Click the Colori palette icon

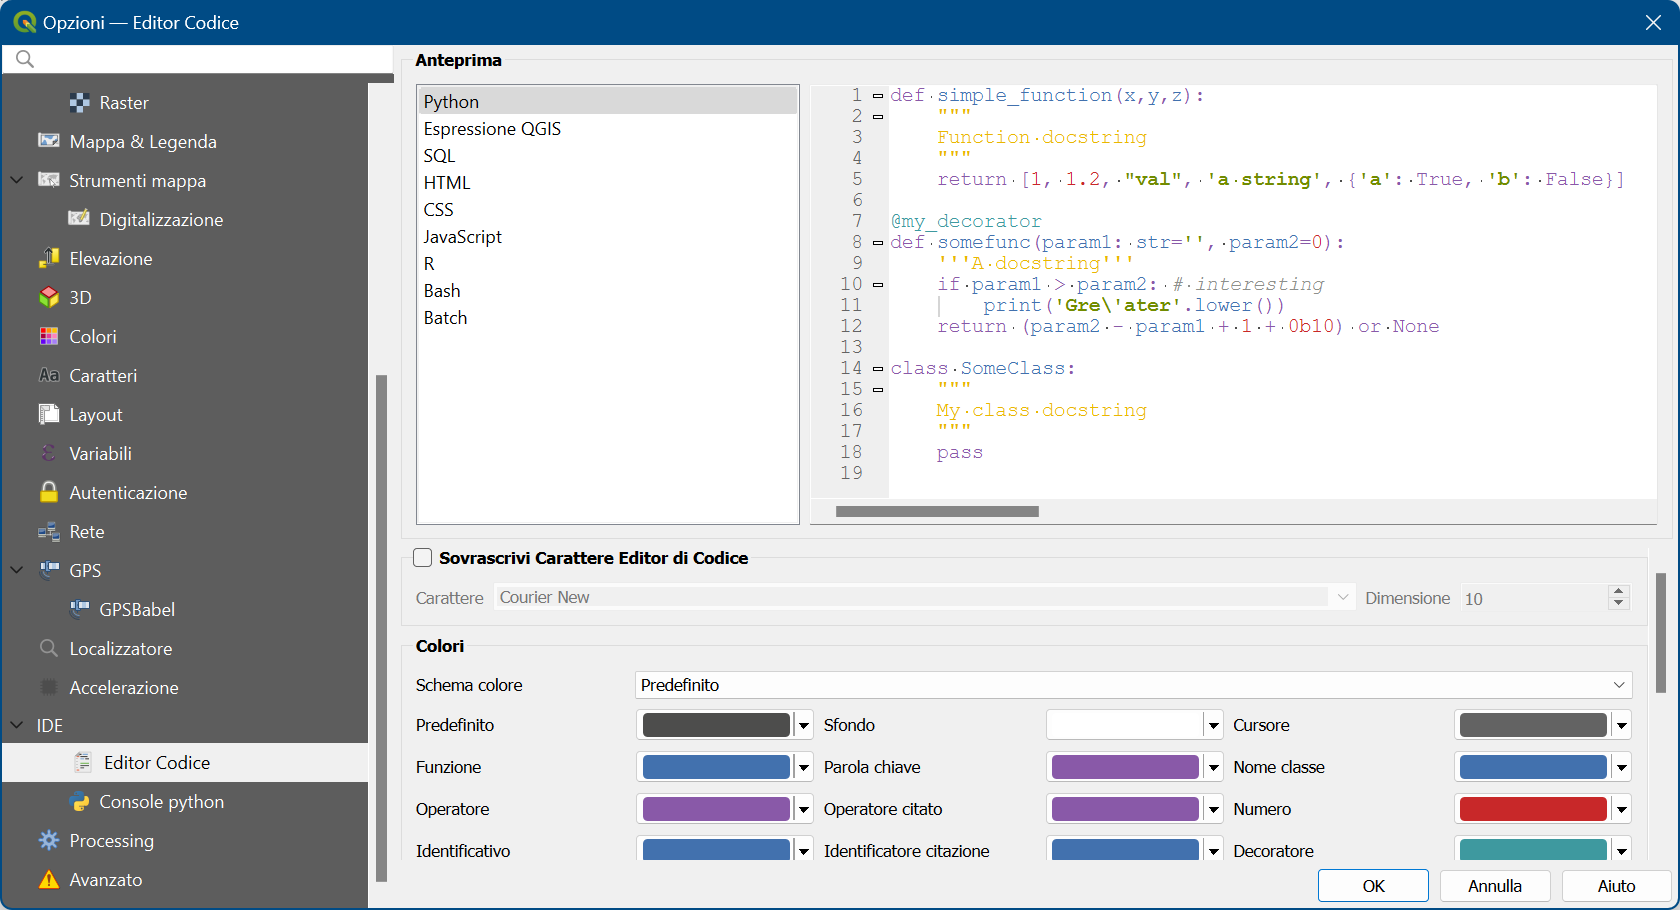pyautogui.click(x=49, y=336)
